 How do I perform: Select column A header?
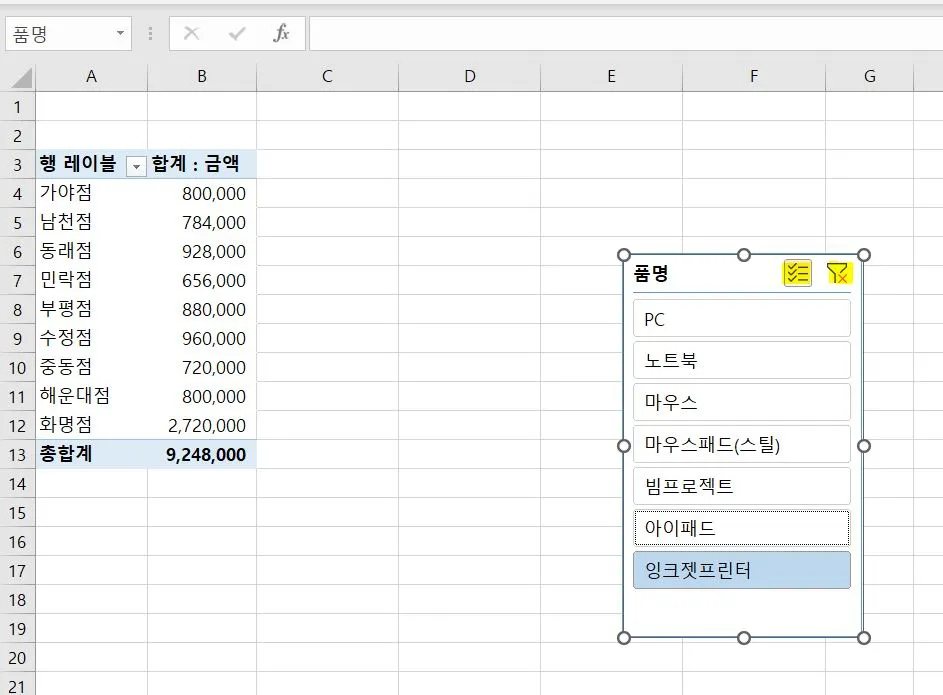pyautogui.click(x=91, y=76)
